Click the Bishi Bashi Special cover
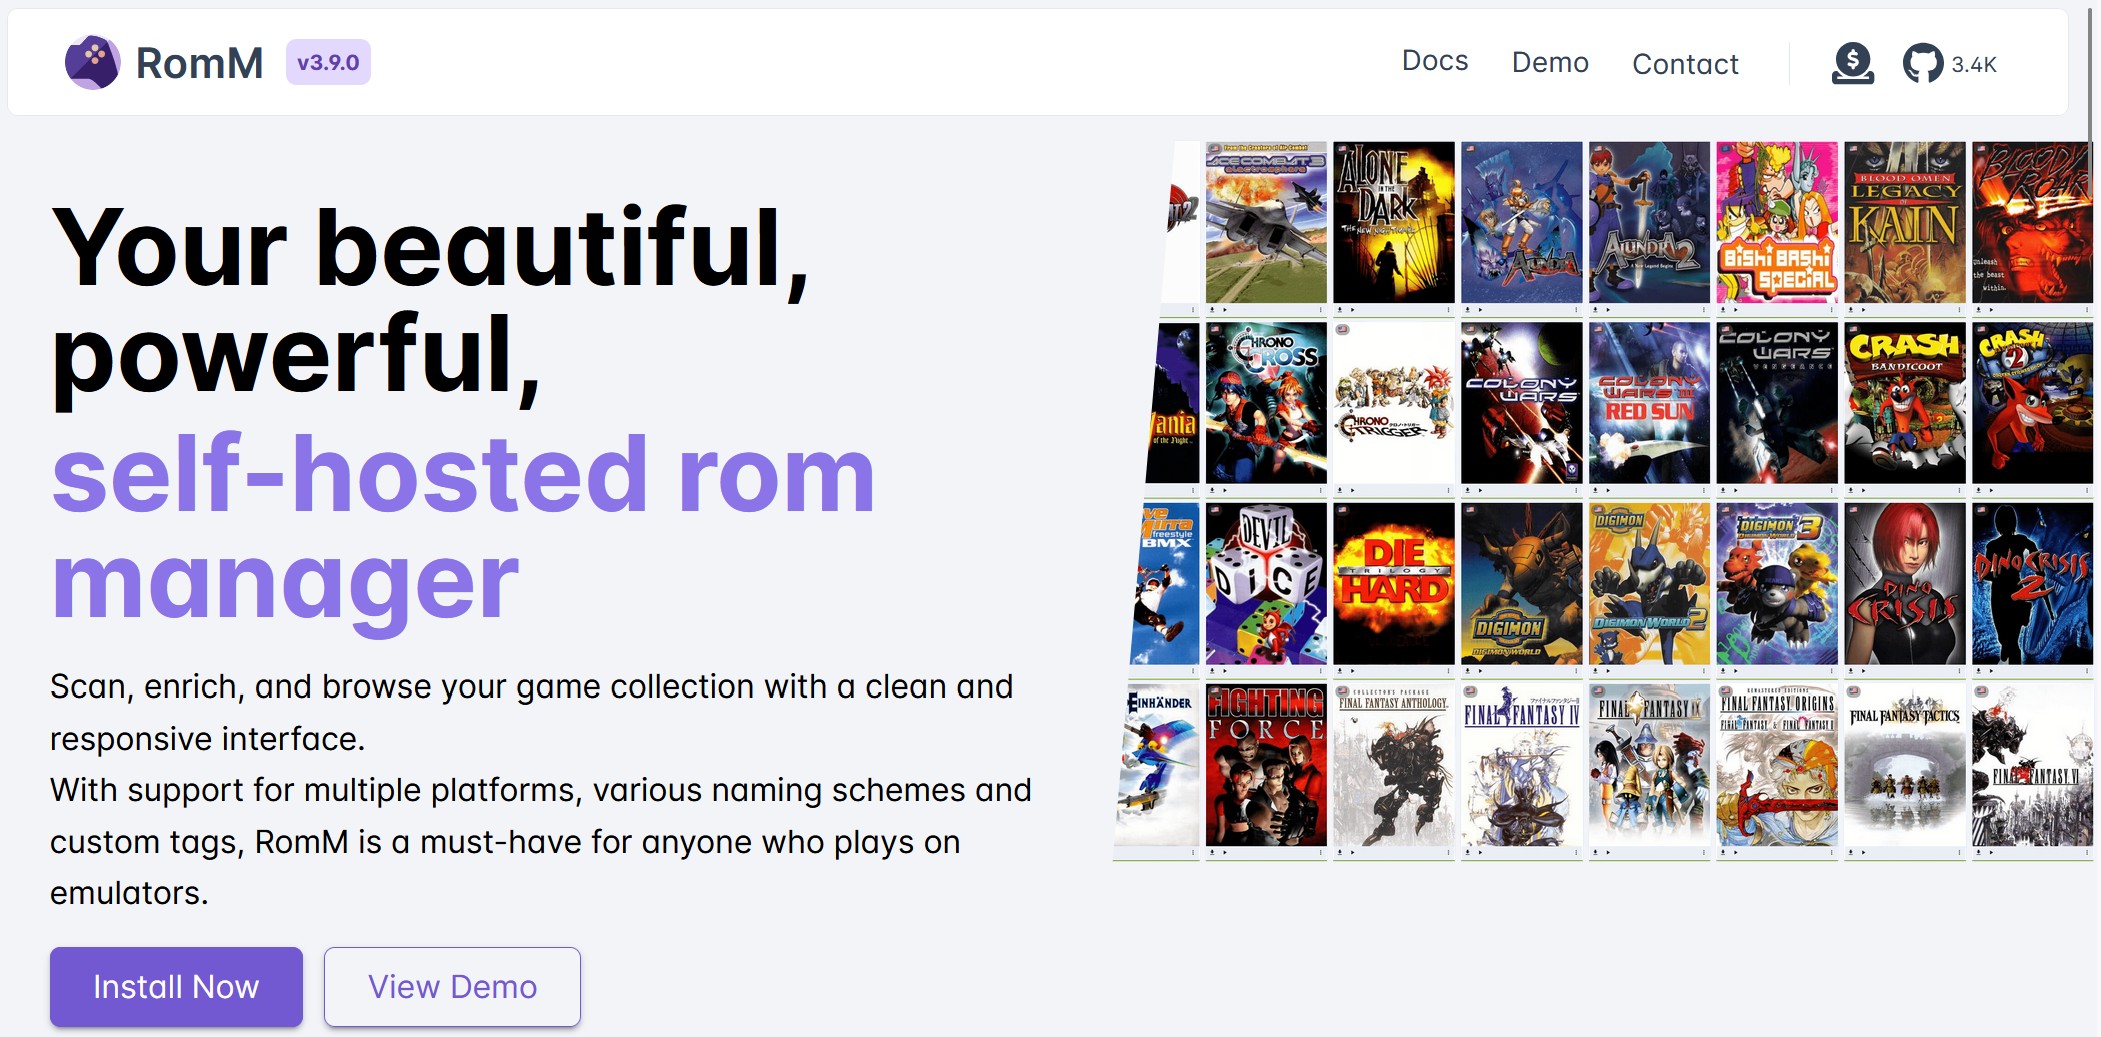The height and width of the screenshot is (1037, 2101). tap(1776, 222)
